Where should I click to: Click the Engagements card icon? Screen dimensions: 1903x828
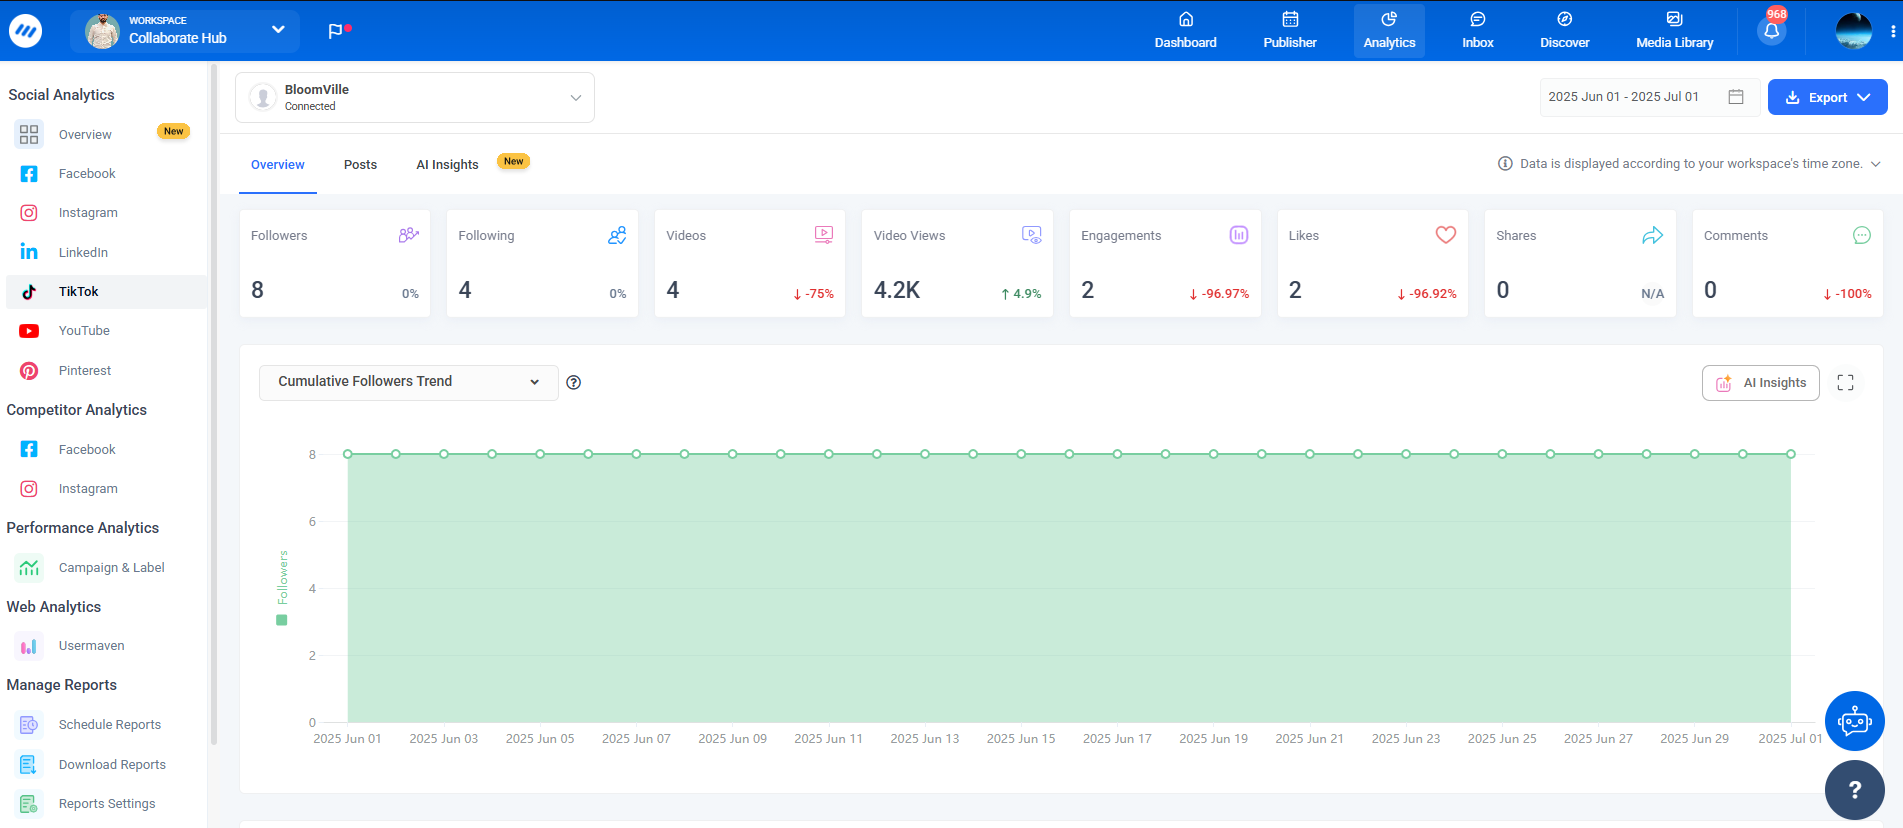coord(1239,235)
